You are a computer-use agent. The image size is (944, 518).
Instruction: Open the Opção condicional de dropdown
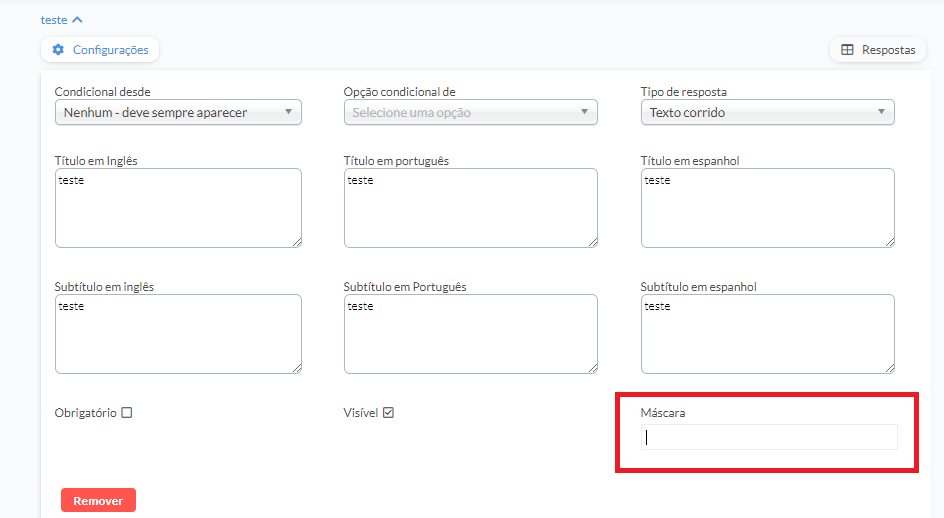[x=470, y=112]
